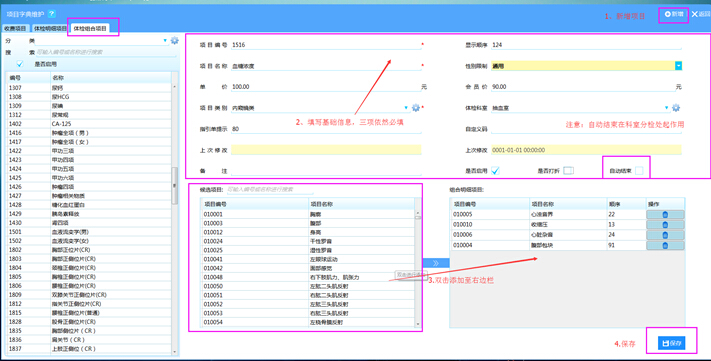Select row 1501 in the left list
The image size is (711, 361).
pyautogui.click(x=89, y=232)
